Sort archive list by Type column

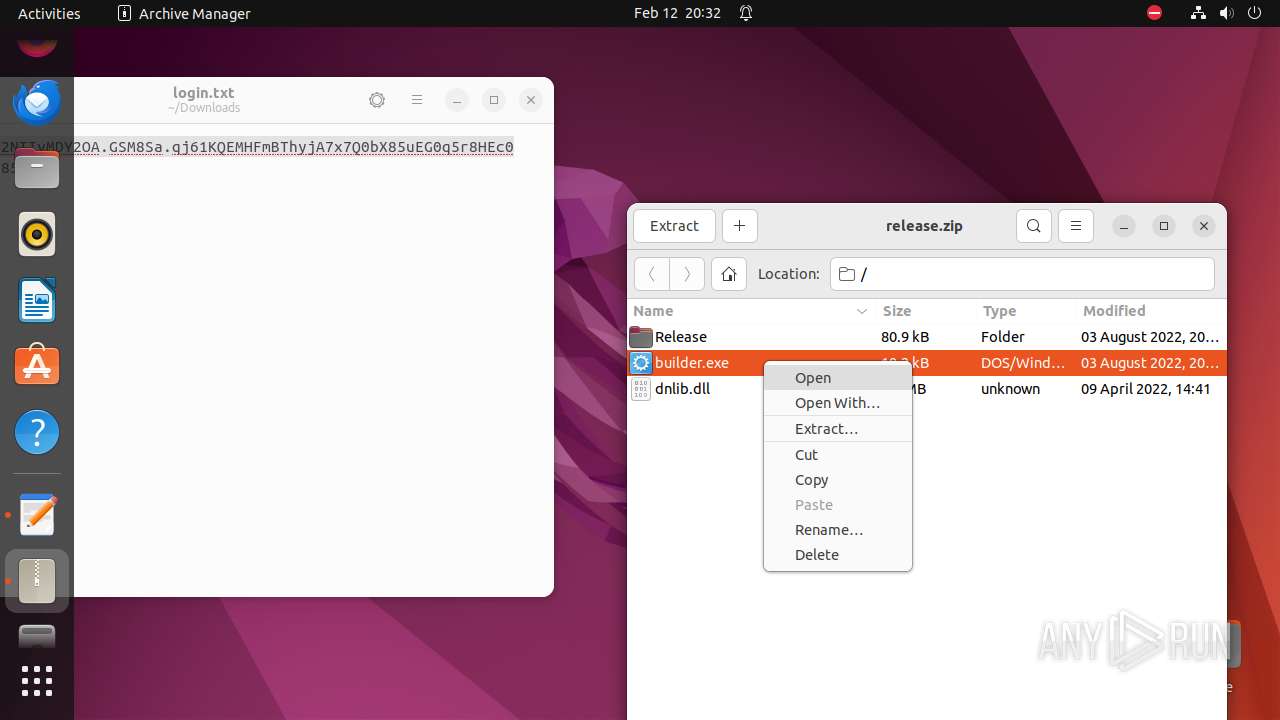coord(1026,311)
